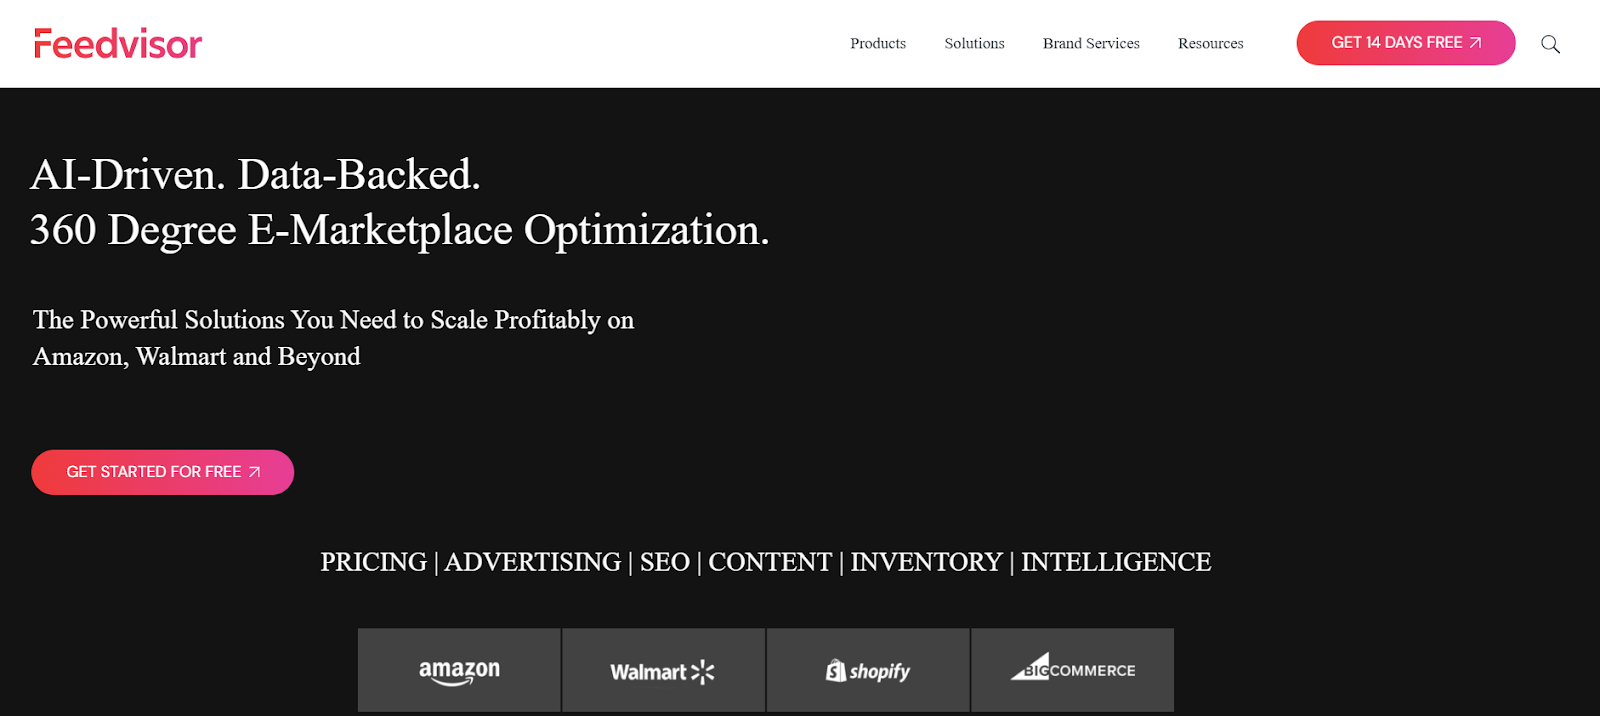Click the "AI-Driven. Data-Backed." headline
This screenshot has width=1600, height=716.
coord(256,175)
